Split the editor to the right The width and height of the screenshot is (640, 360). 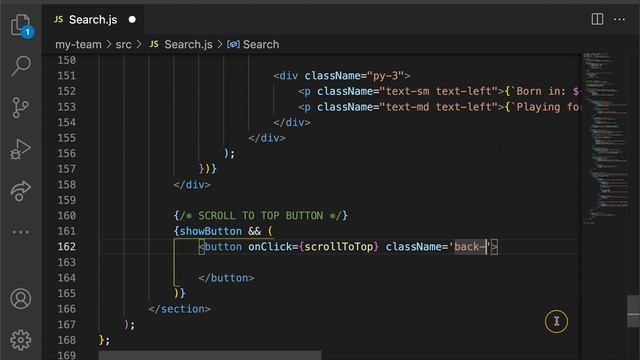pos(597,19)
